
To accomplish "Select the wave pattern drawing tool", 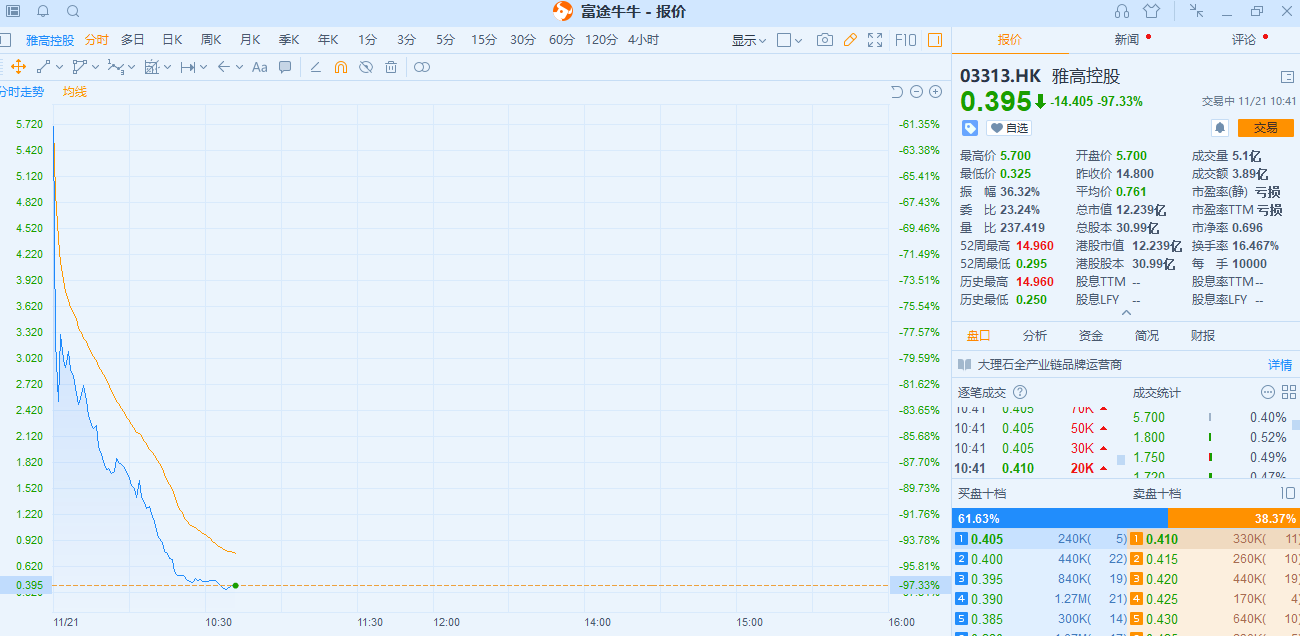I will coord(116,67).
